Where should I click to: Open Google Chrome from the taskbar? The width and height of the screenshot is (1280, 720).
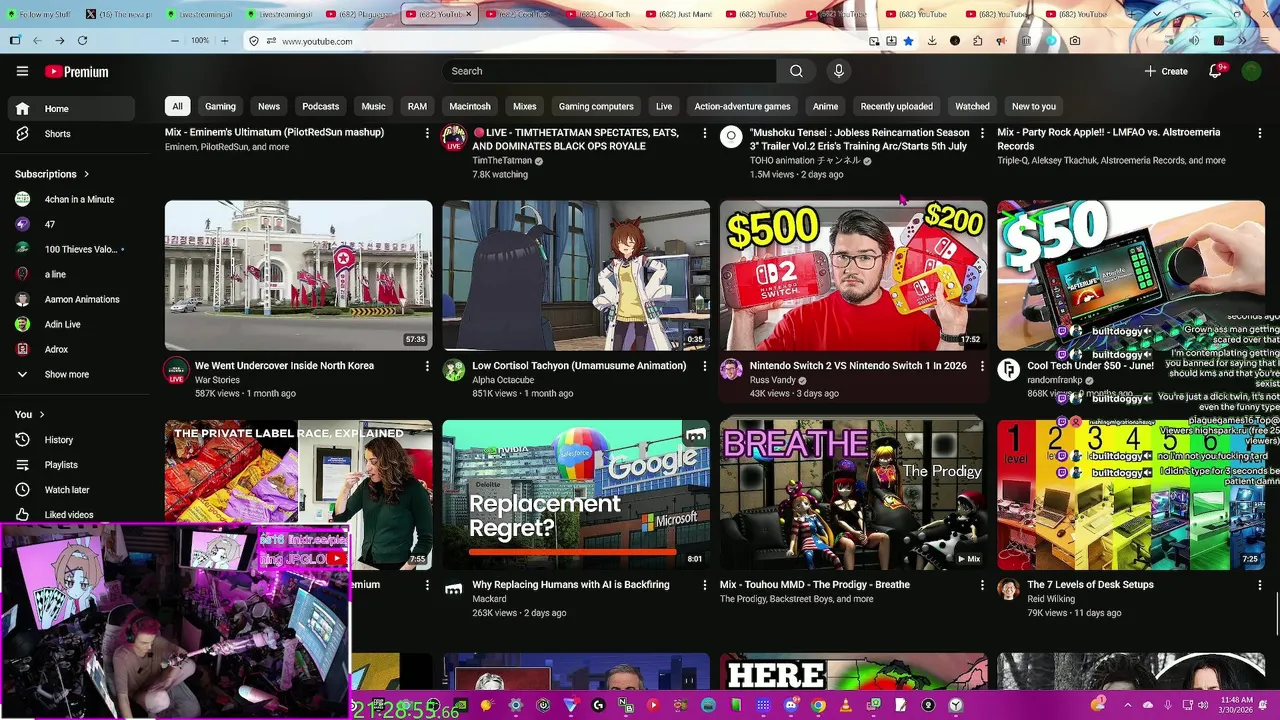818,705
